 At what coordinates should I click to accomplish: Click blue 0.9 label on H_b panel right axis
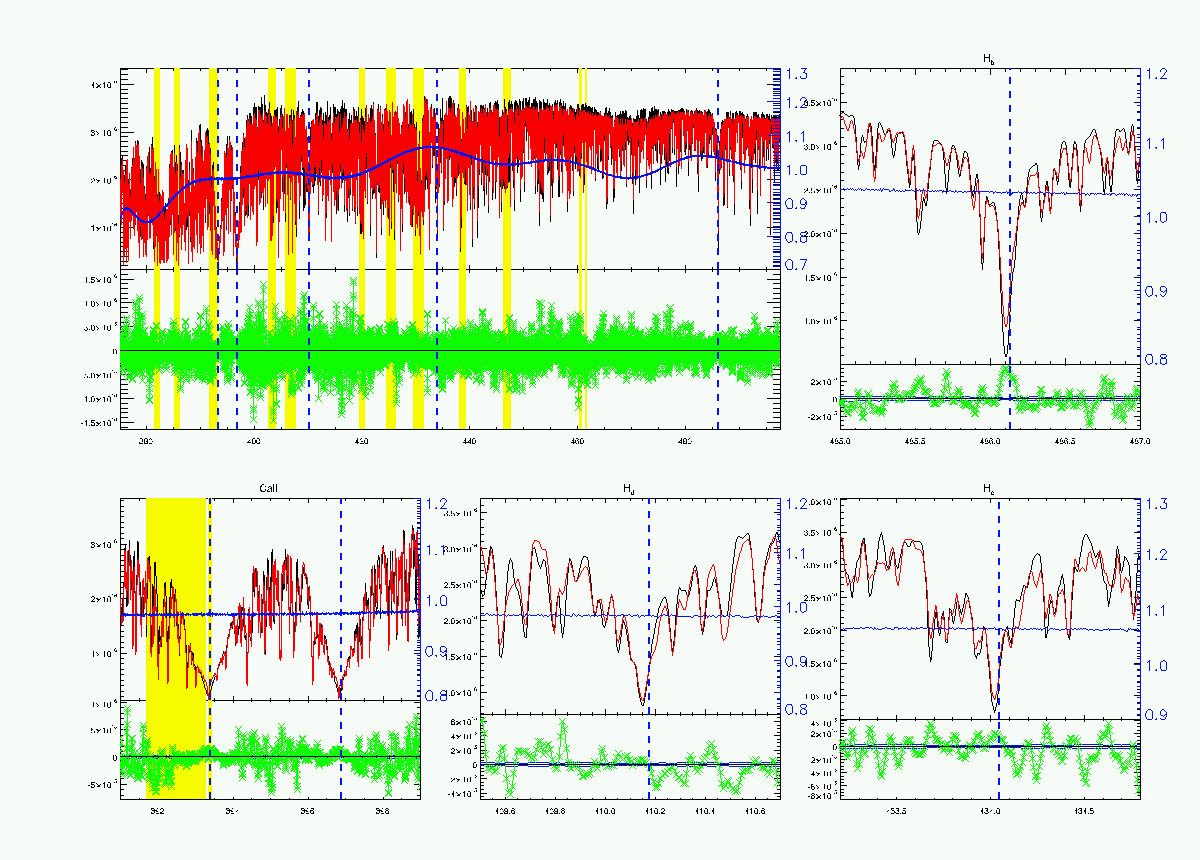1155,291
